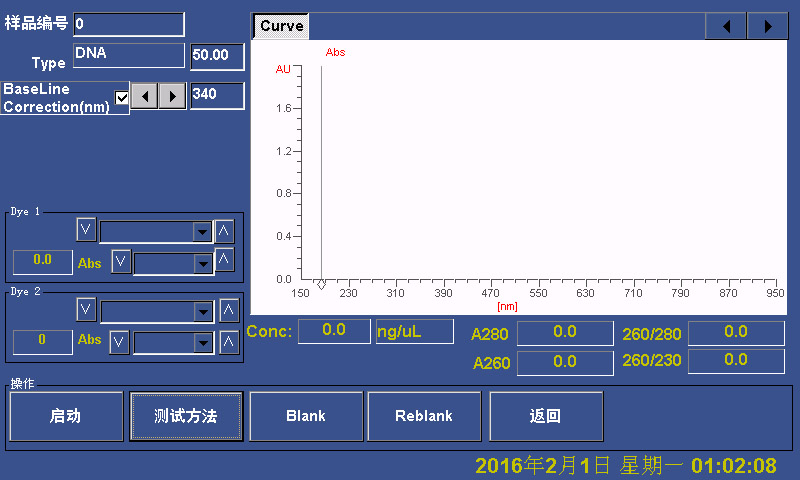Toggle the BaseLine Correction checkbox
The width and height of the screenshot is (800, 480).
click(x=122, y=98)
